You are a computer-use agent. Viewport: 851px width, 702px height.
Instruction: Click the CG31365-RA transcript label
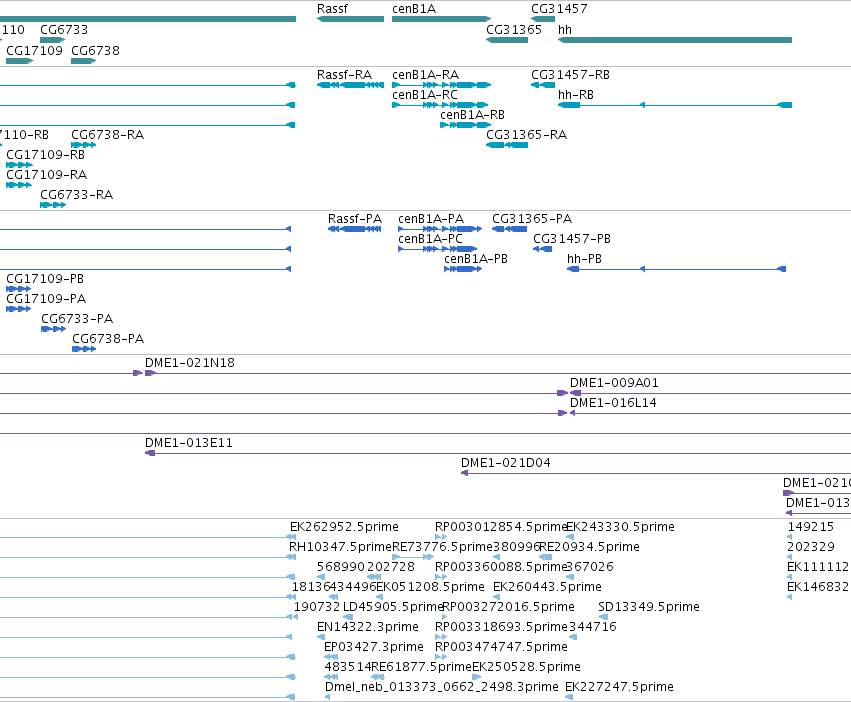pyautogui.click(x=526, y=135)
